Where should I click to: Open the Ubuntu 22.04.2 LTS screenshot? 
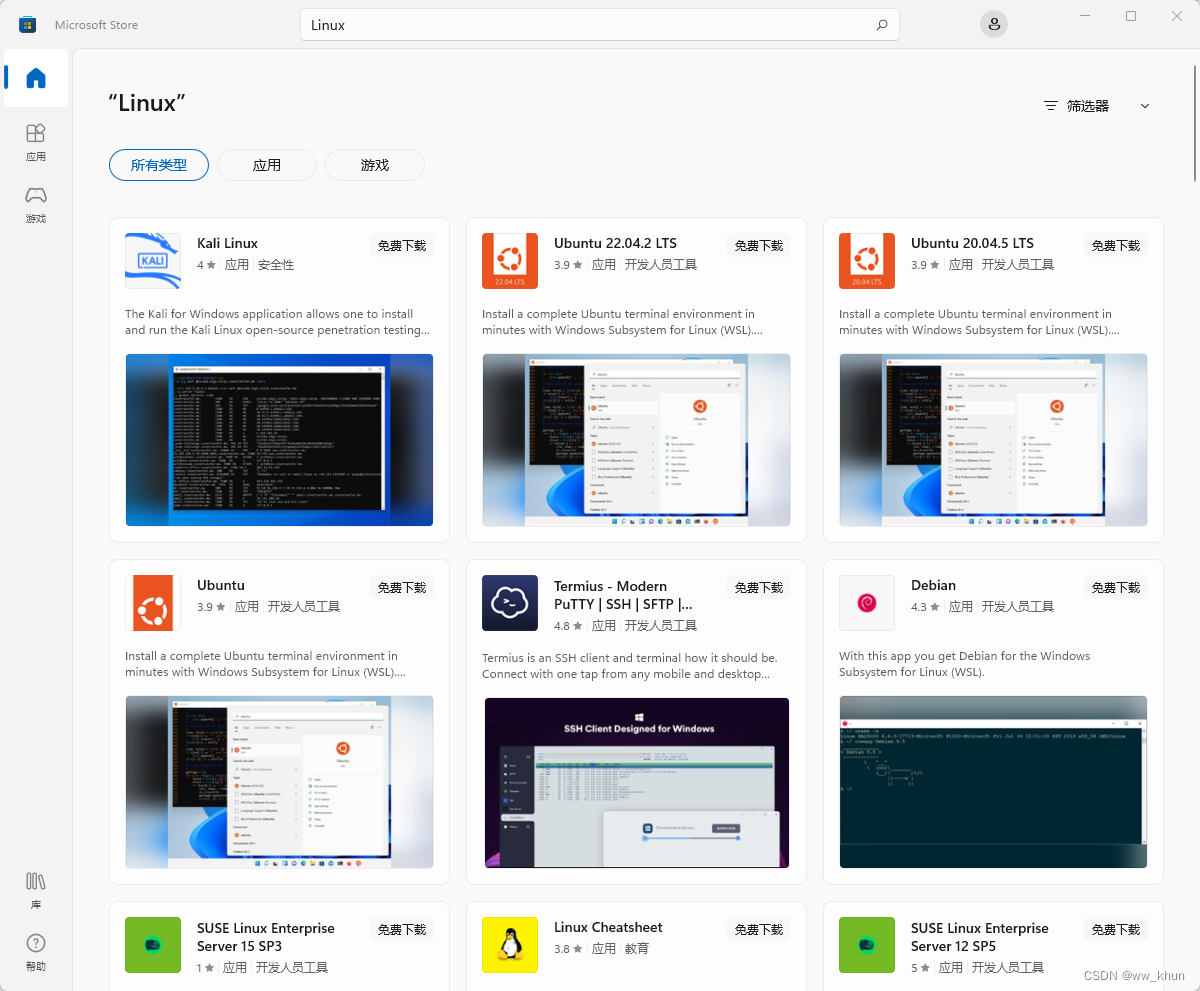tap(636, 440)
